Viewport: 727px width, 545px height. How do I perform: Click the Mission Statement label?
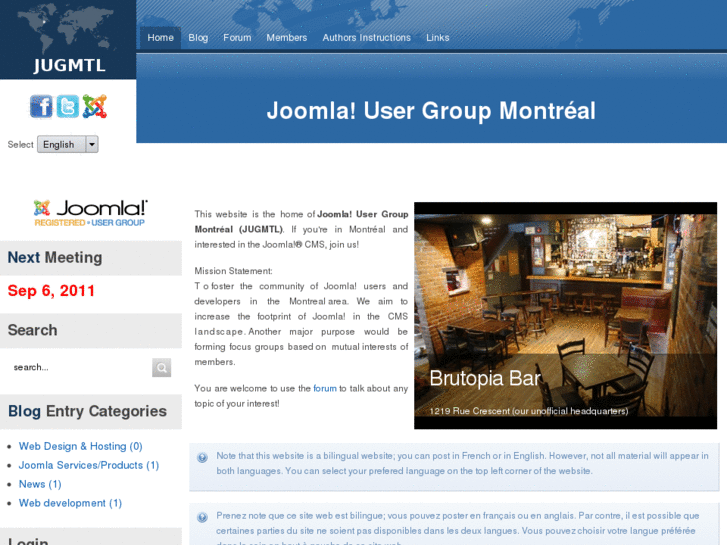233,271
